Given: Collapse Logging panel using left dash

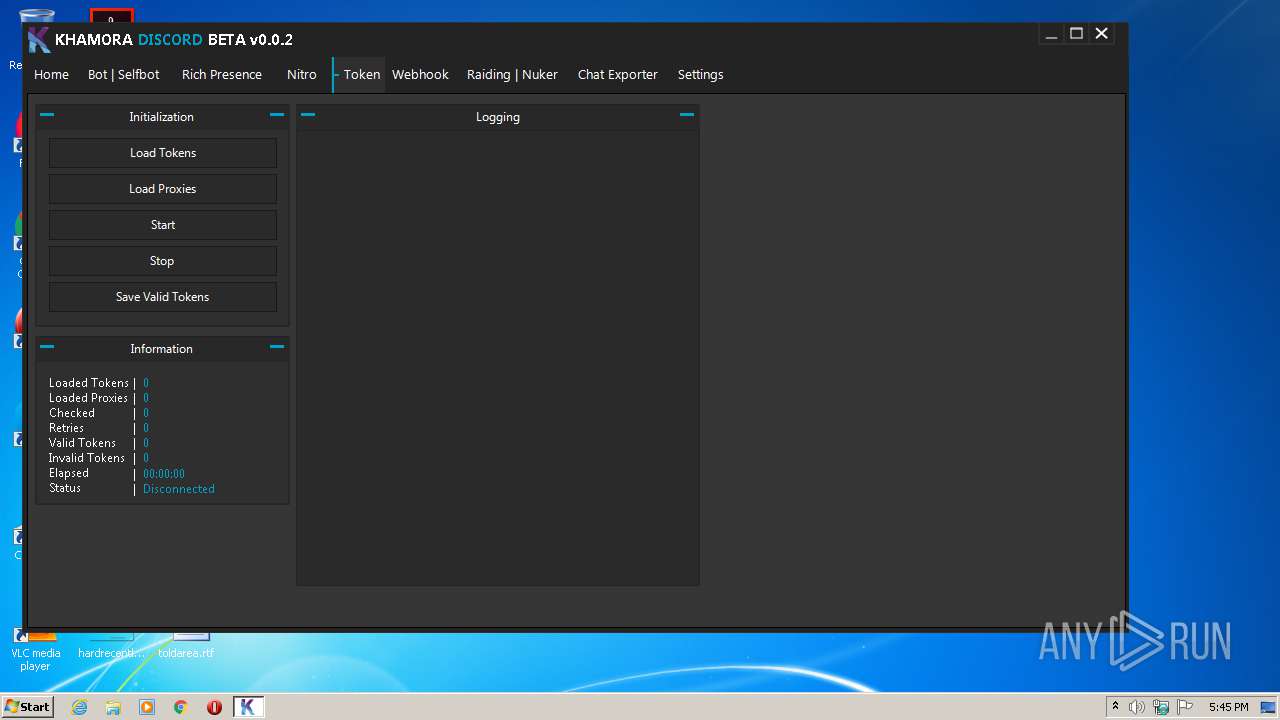Looking at the screenshot, I should (x=308, y=115).
